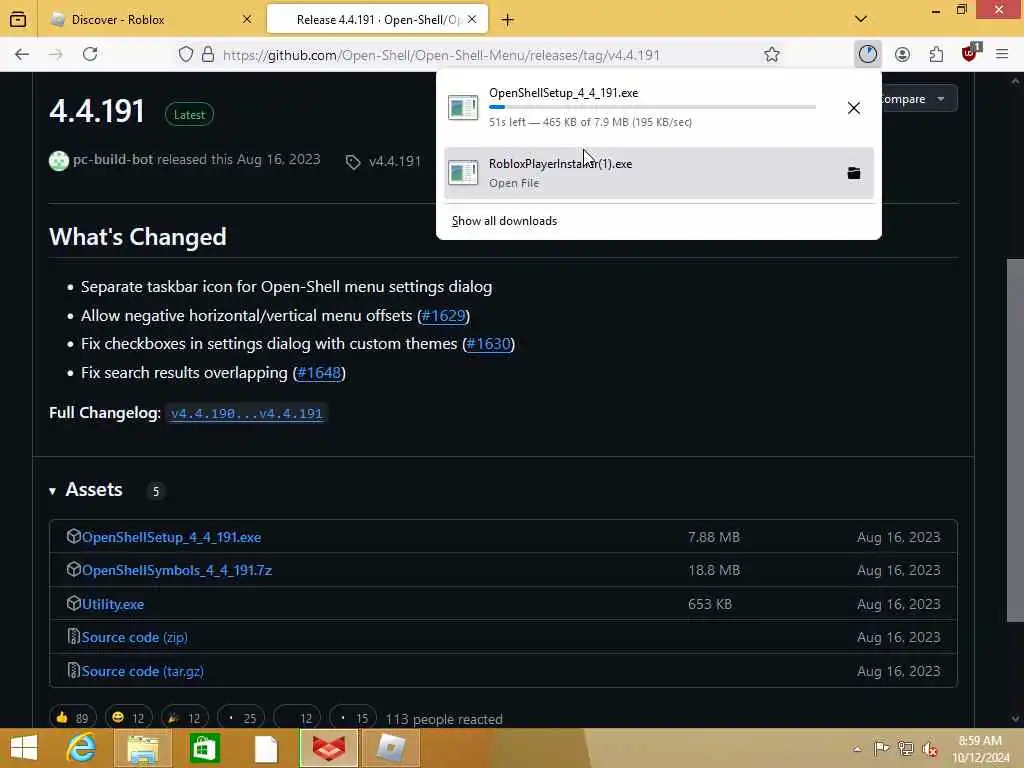Open issue #1648 link
This screenshot has width=1024, height=768.
[319, 372]
